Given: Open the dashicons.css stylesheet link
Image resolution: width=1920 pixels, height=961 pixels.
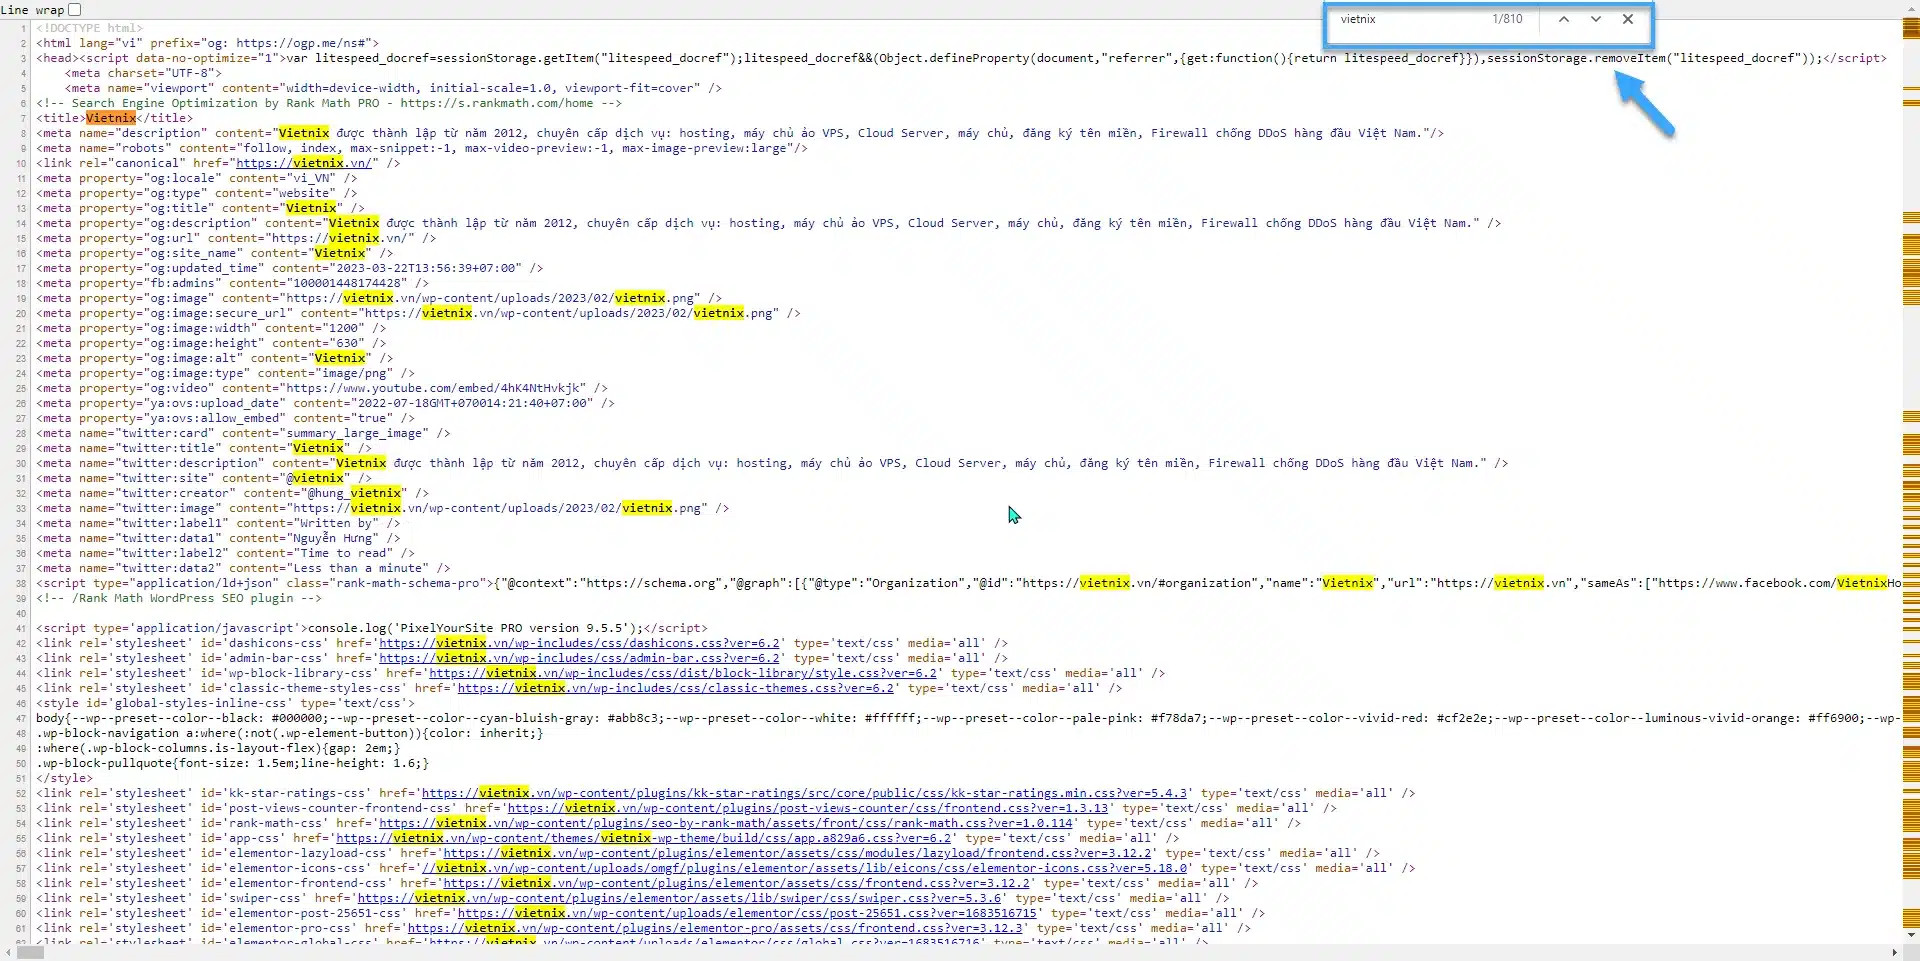Looking at the screenshot, I should pos(578,643).
